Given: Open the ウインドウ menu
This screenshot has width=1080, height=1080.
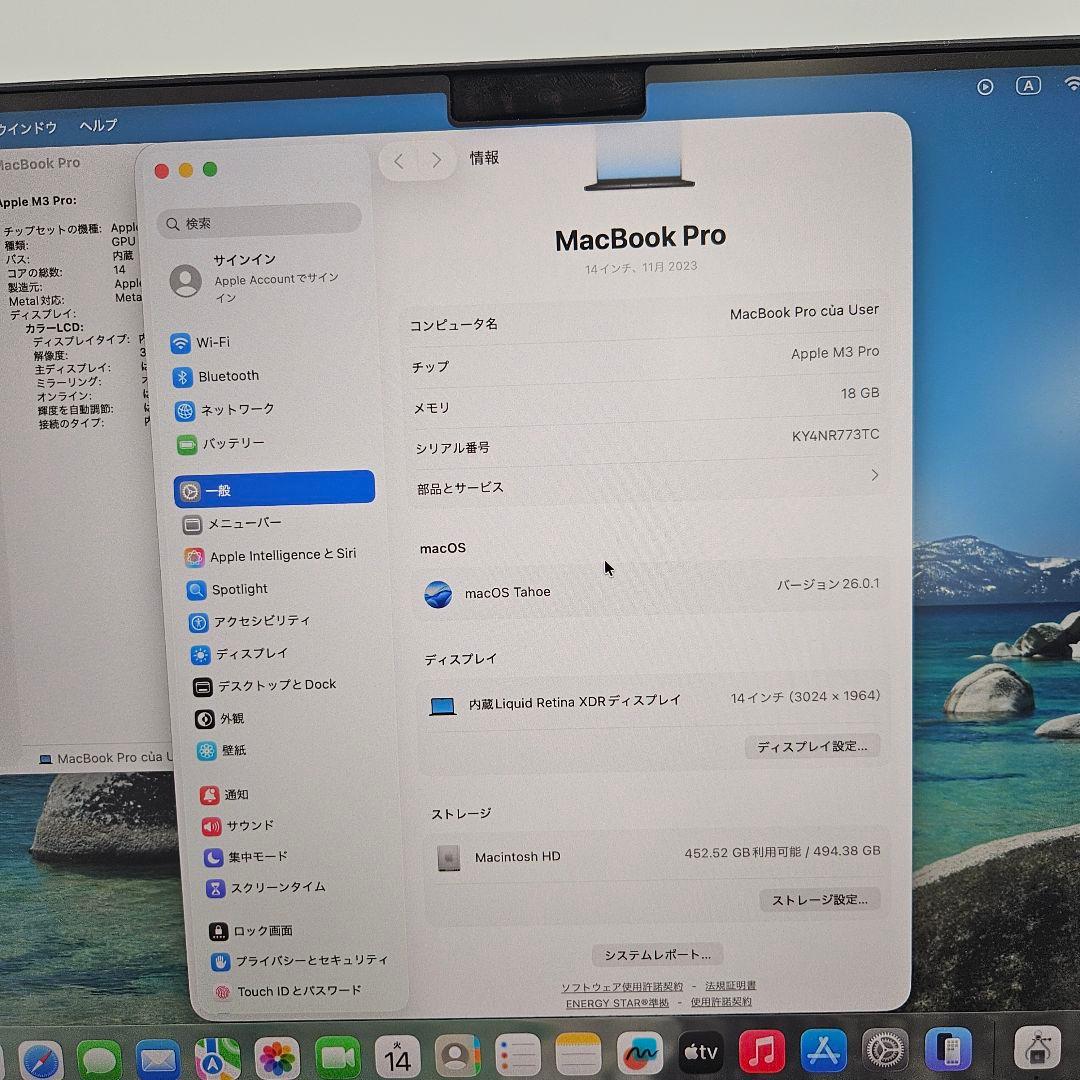Looking at the screenshot, I should [x=28, y=125].
